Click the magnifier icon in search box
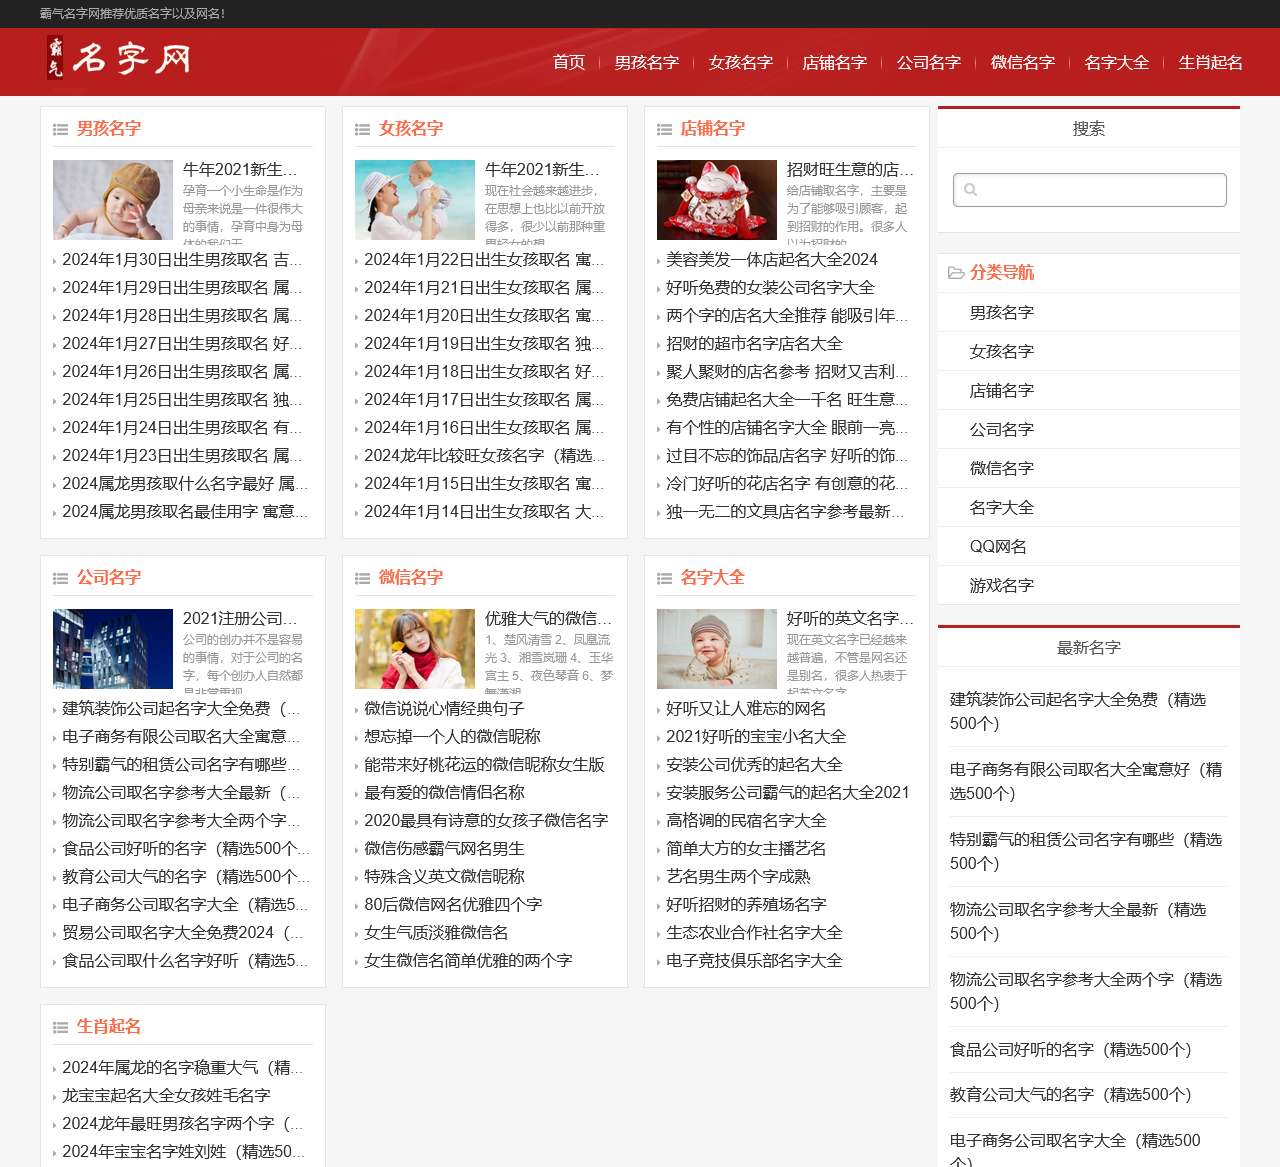1280x1167 pixels. click(x=970, y=189)
